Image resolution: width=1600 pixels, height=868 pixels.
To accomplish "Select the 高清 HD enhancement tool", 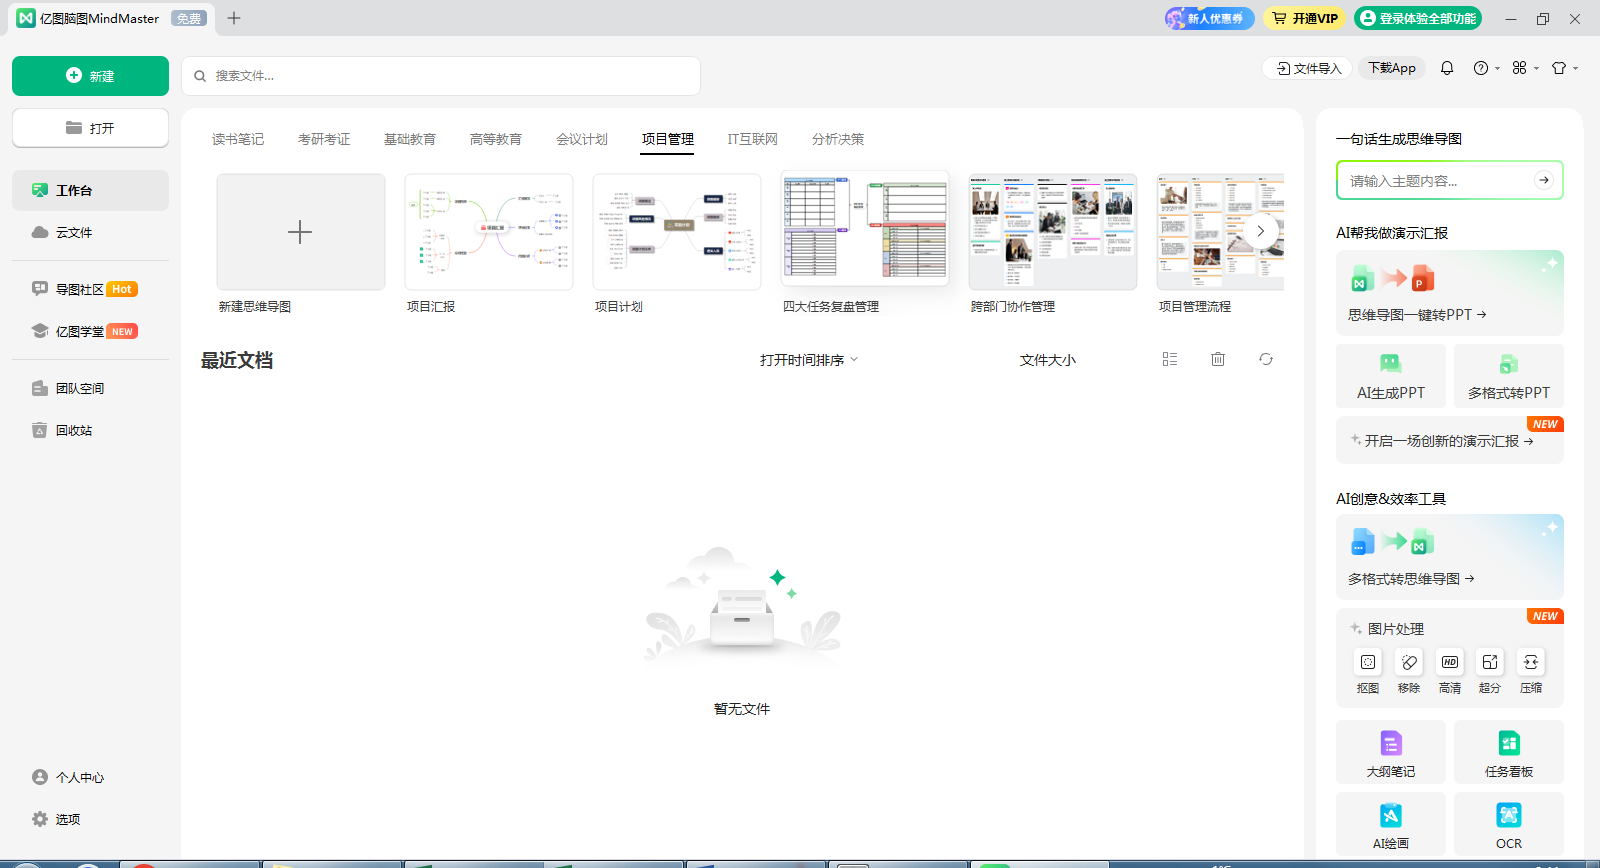I will 1449,663.
